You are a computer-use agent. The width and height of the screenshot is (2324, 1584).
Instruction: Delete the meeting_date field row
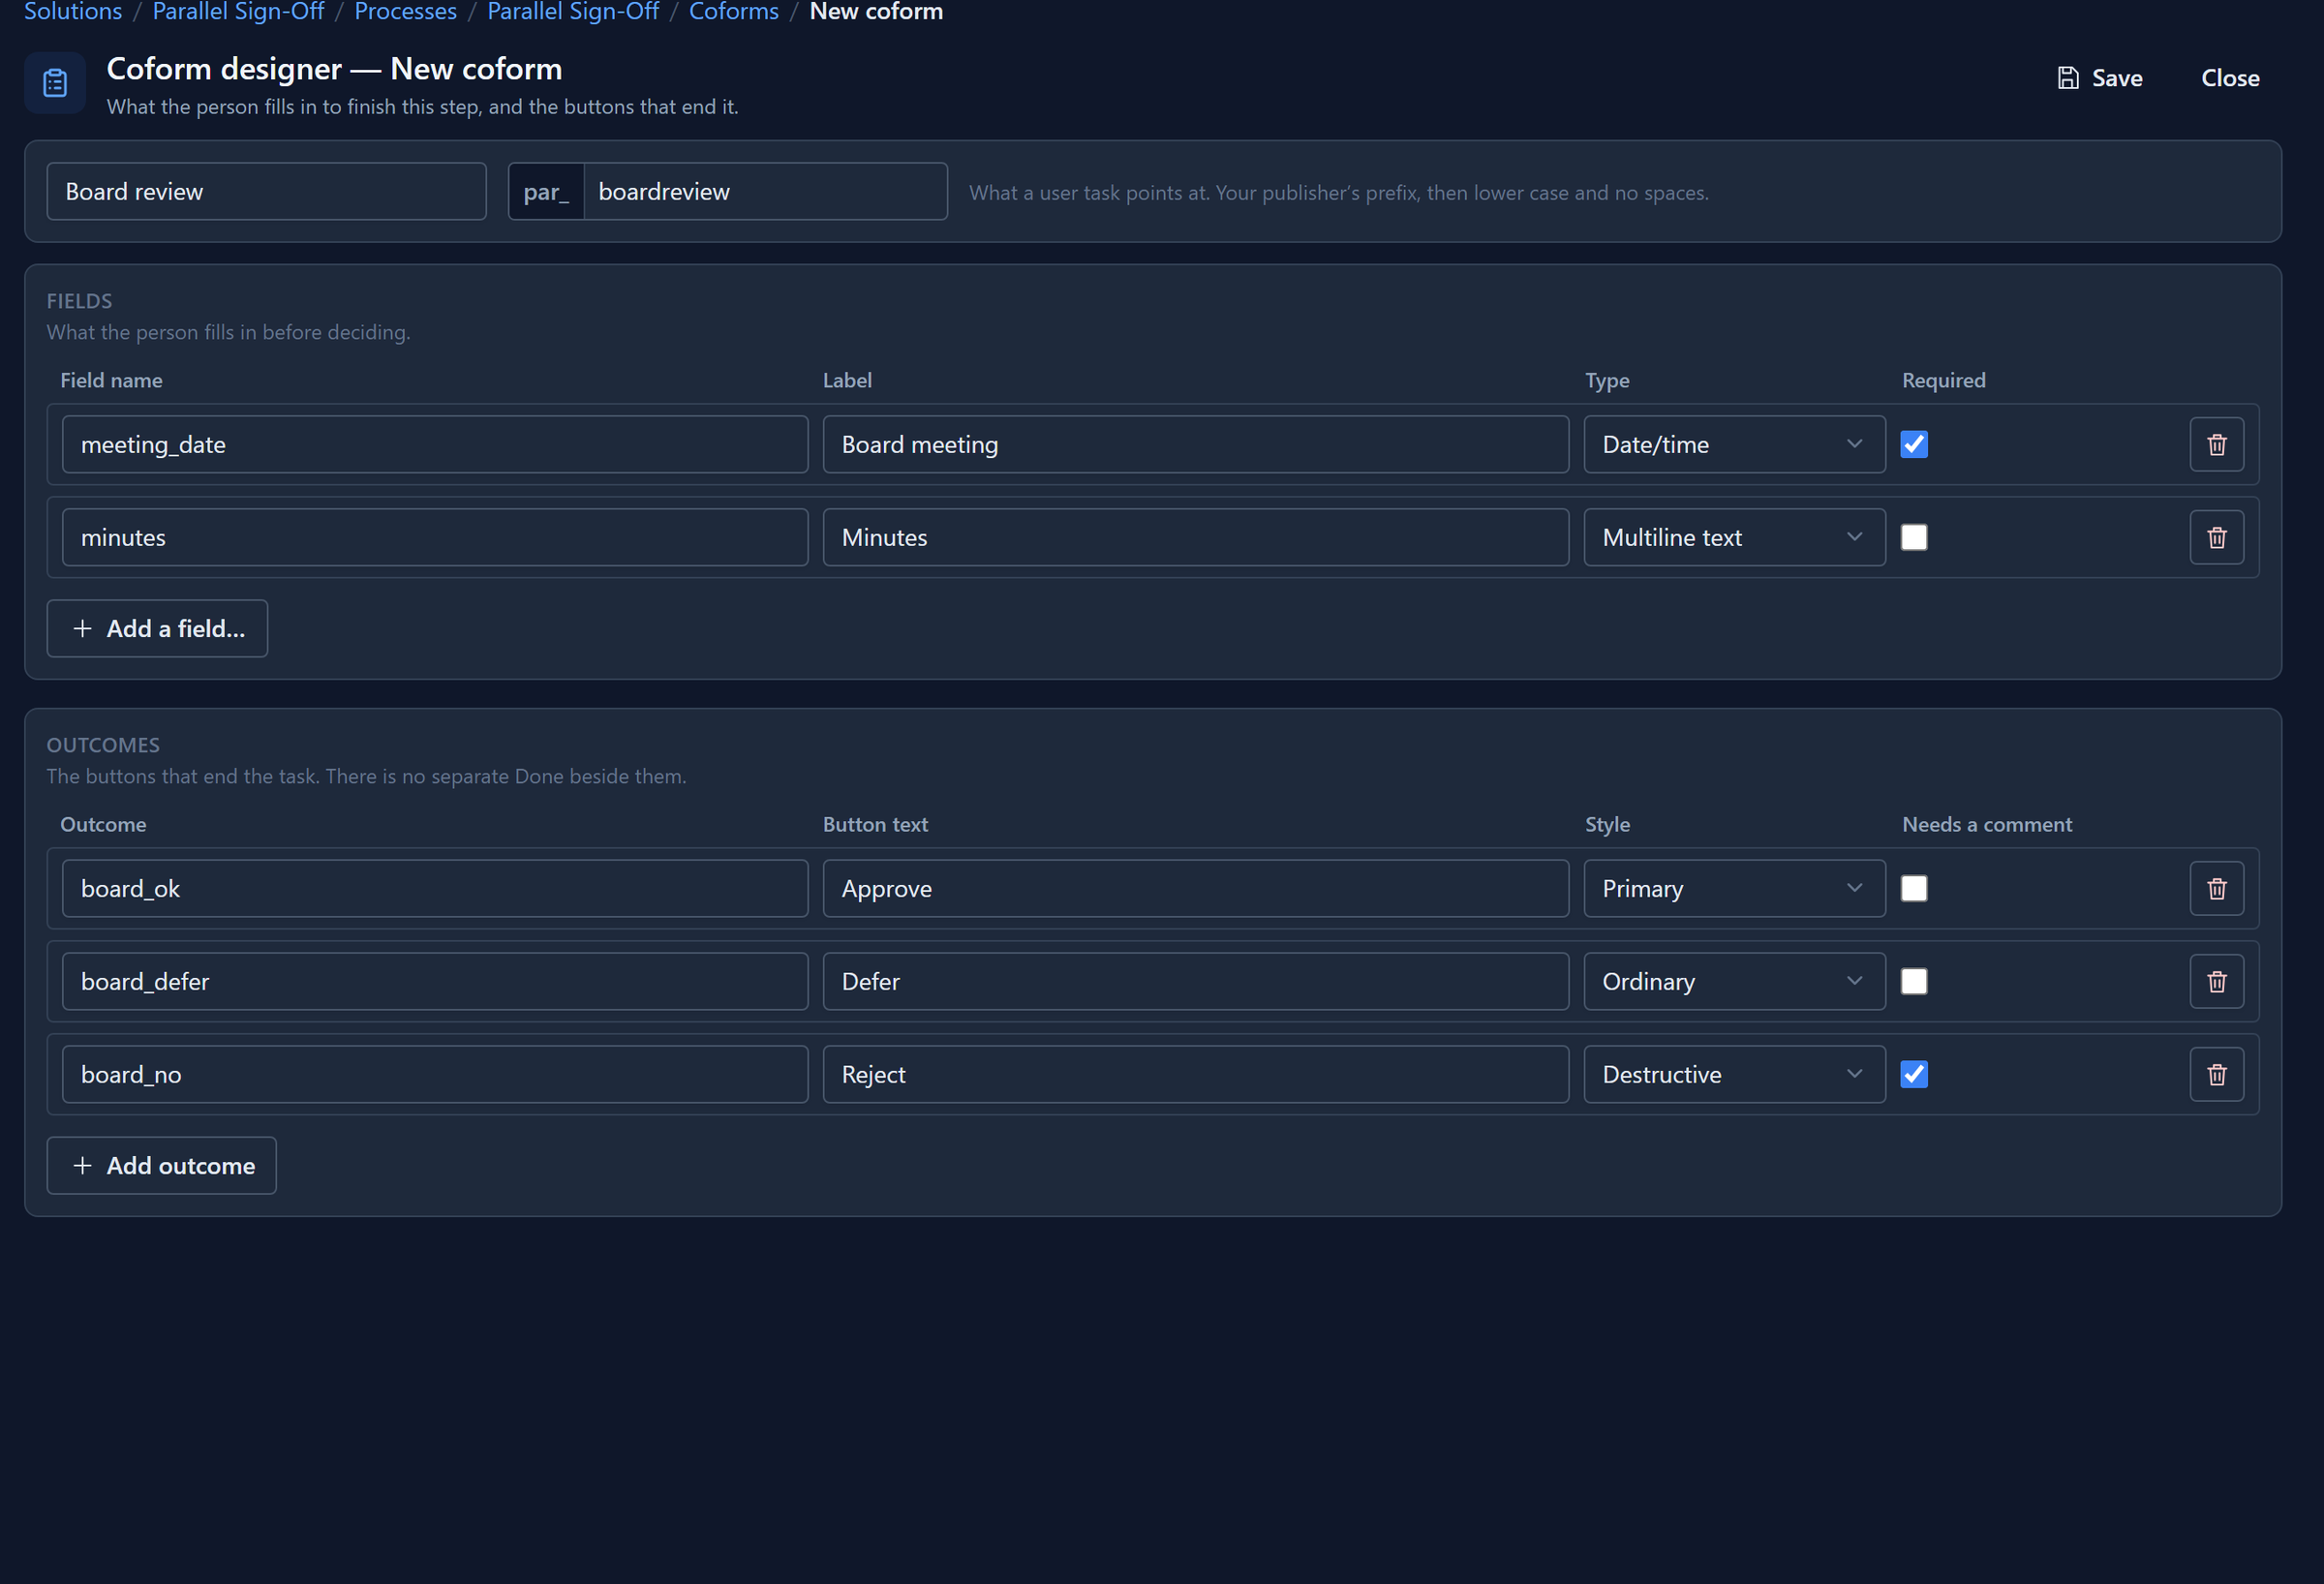point(2216,444)
